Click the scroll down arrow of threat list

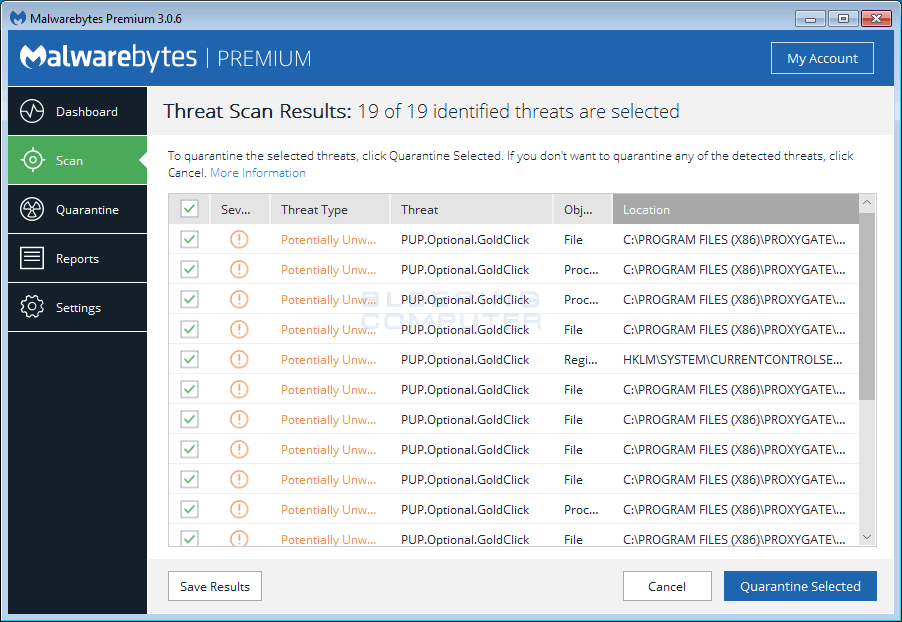867,537
